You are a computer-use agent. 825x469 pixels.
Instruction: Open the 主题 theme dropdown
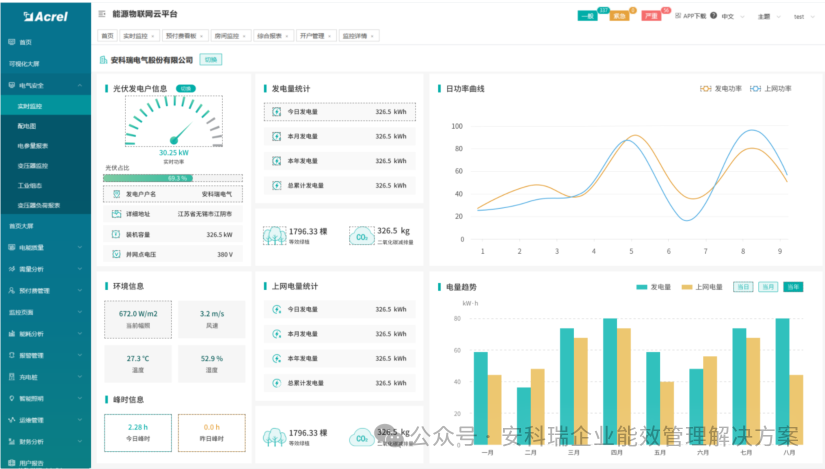(x=769, y=16)
